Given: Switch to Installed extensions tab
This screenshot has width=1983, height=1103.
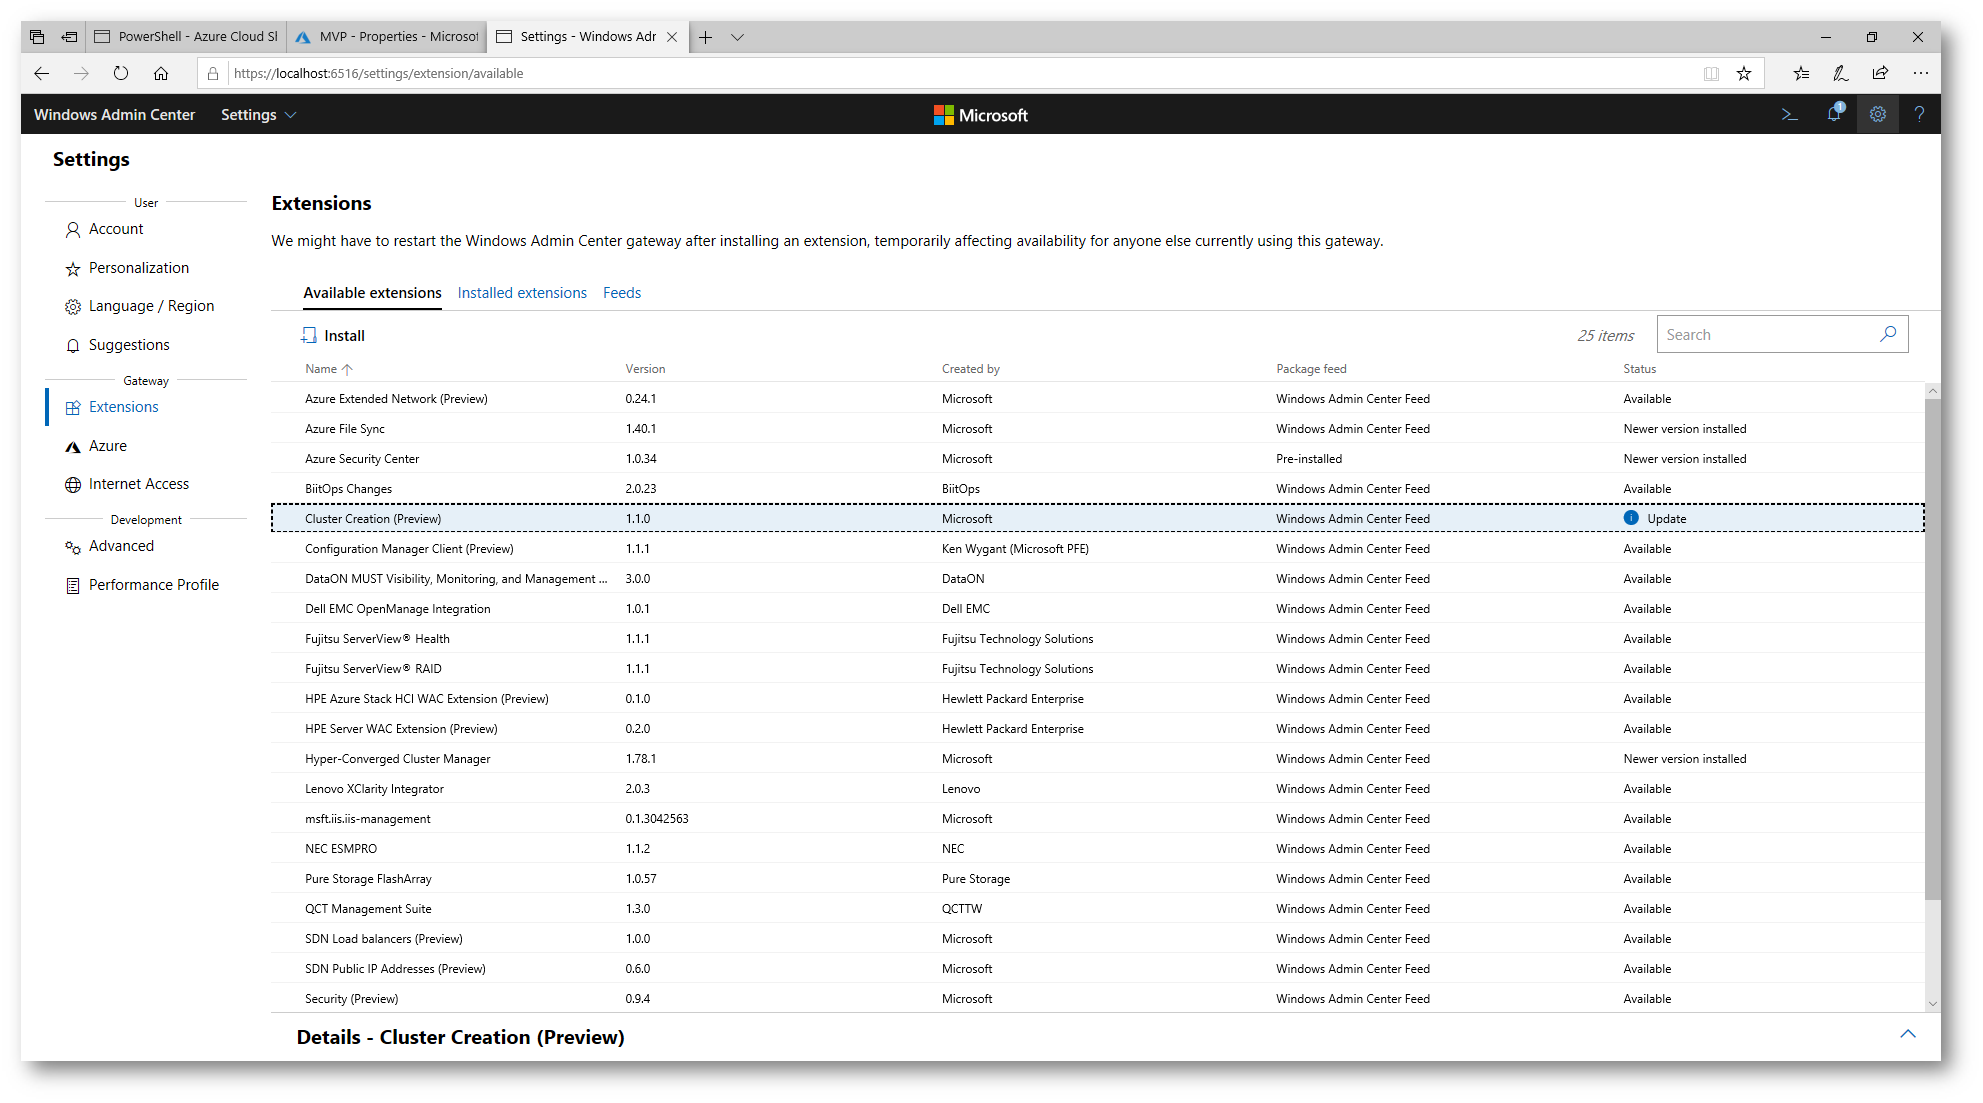Looking at the screenshot, I should point(522,293).
